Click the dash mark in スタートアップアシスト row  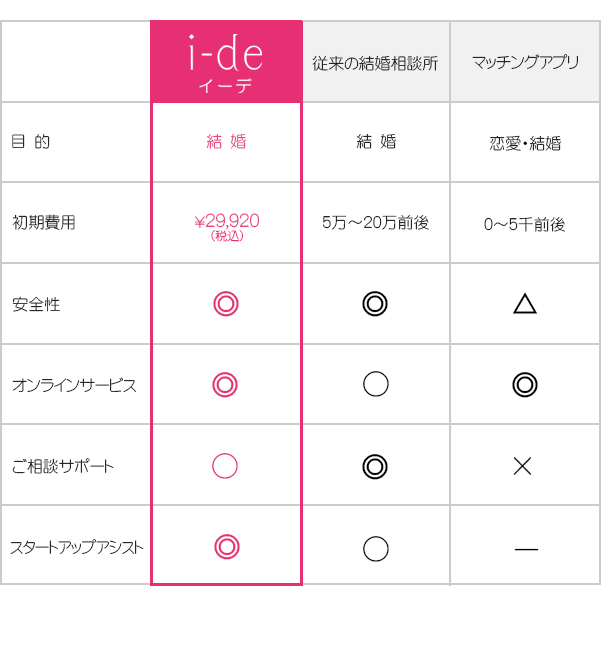point(526,549)
